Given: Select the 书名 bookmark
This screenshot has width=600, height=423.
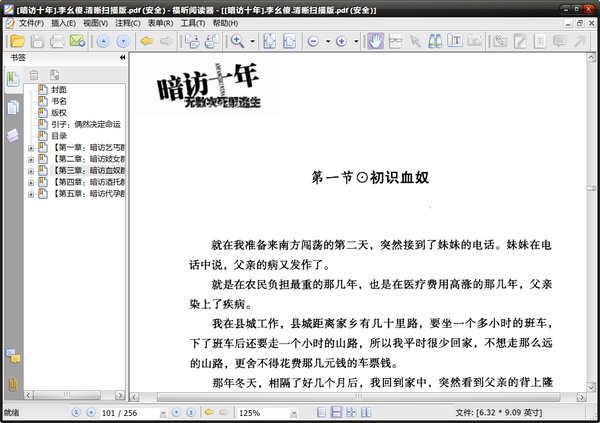Looking at the screenshot, I should [59, 101].
